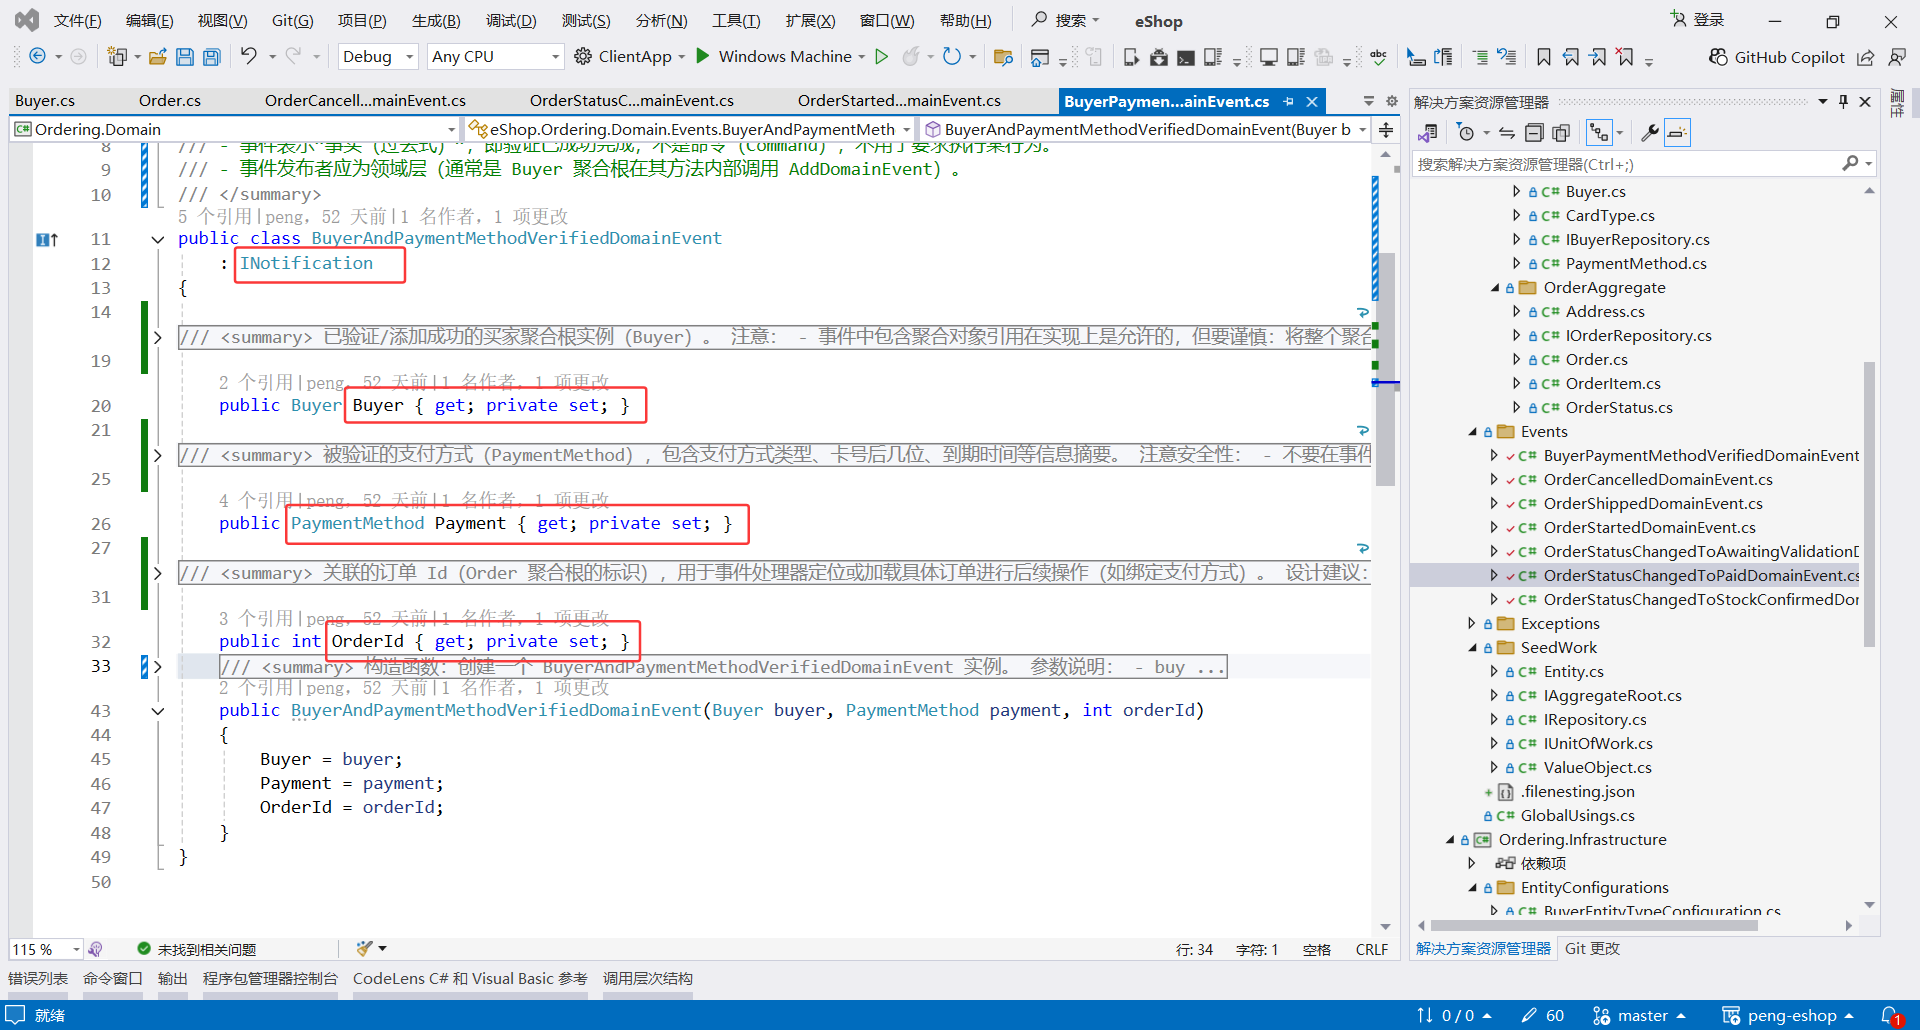Click the editor vertical scrollbar thumb
The height and width of the screenshot is (1030, 1920).
[x=1386, y=368]
